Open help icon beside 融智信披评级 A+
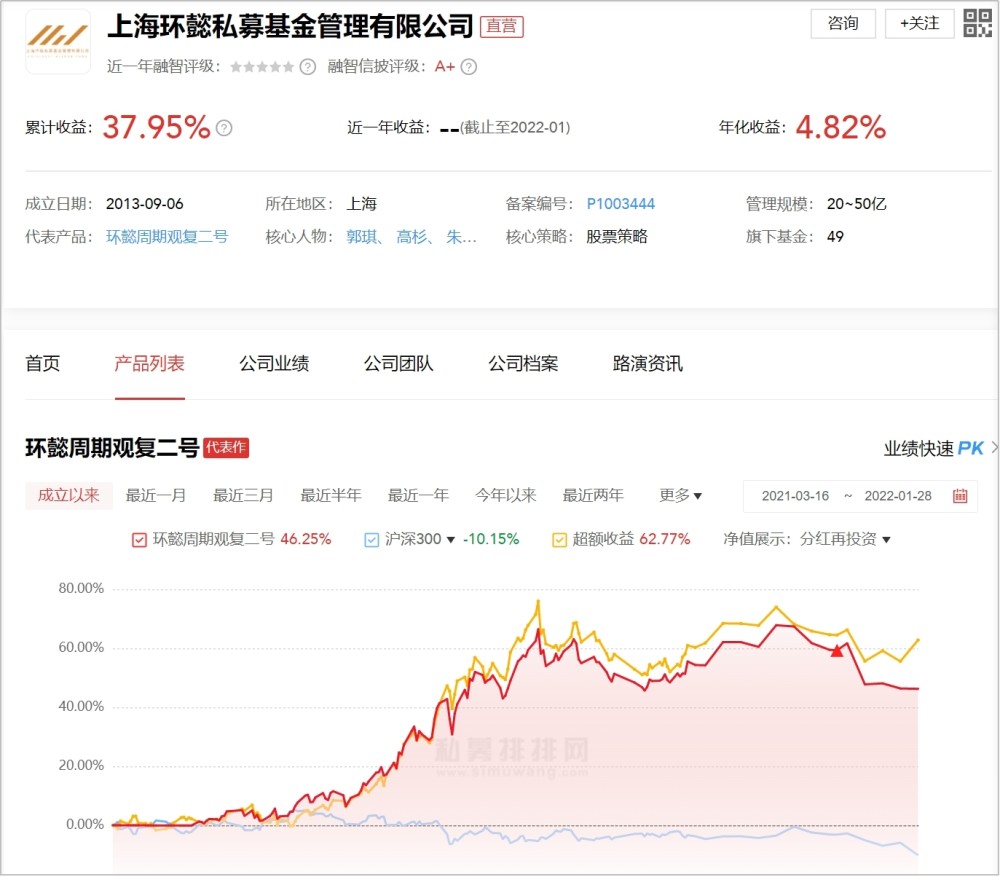Viewport: 1000px width, 877px height. tap(469, 67)
